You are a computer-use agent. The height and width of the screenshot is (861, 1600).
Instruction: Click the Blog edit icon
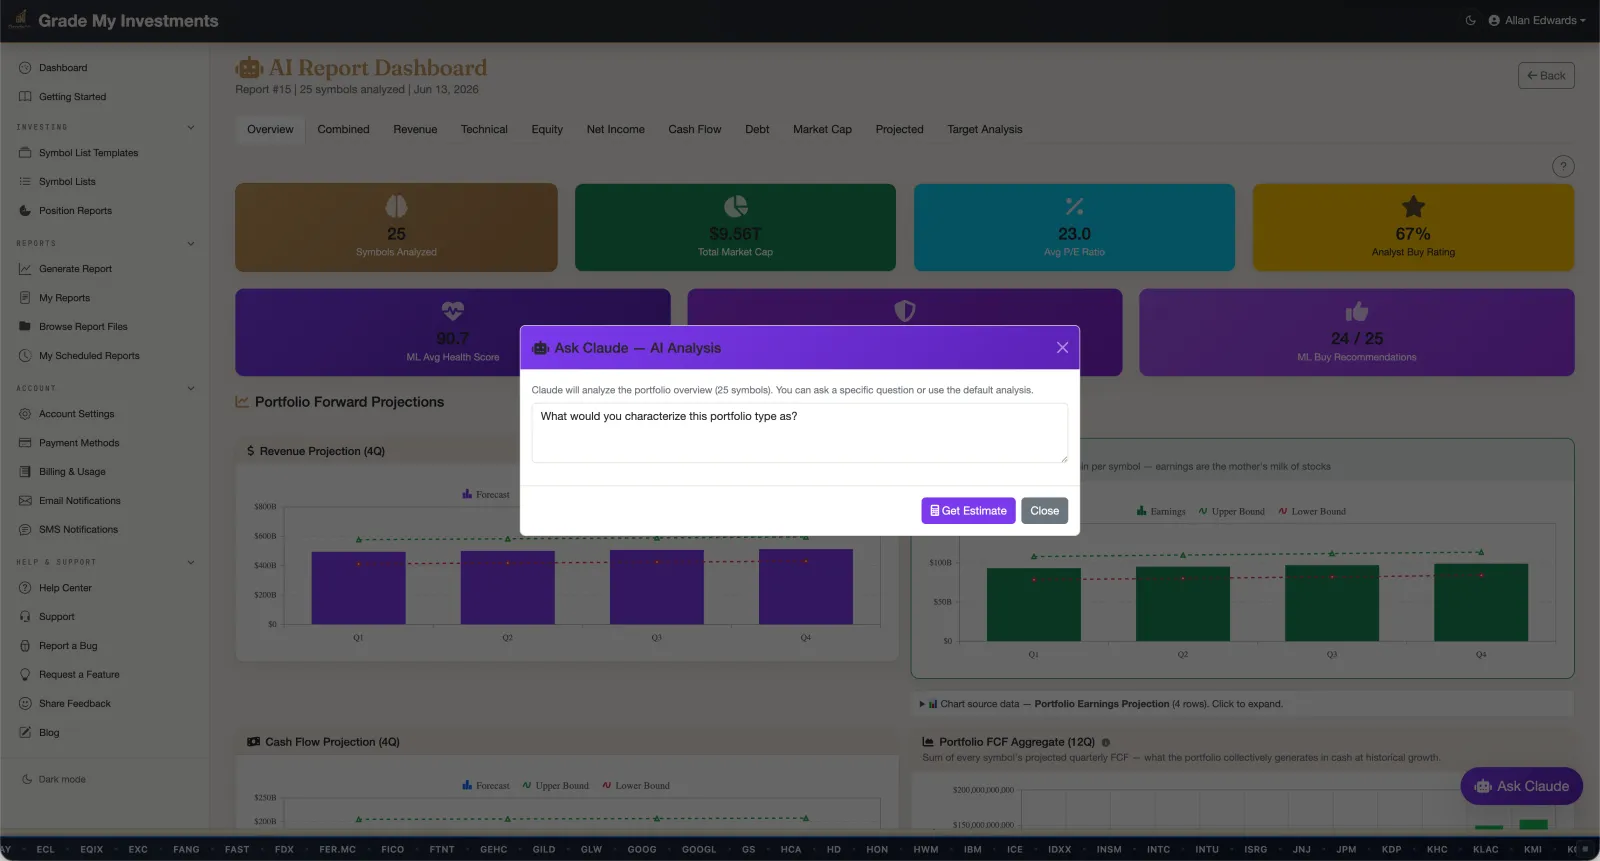tap(25, 733)
